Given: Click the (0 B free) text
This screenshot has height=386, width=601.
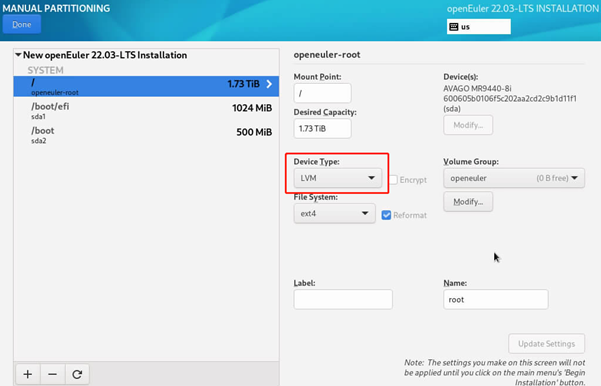Looking at the screenshot, I should [552, 178].
